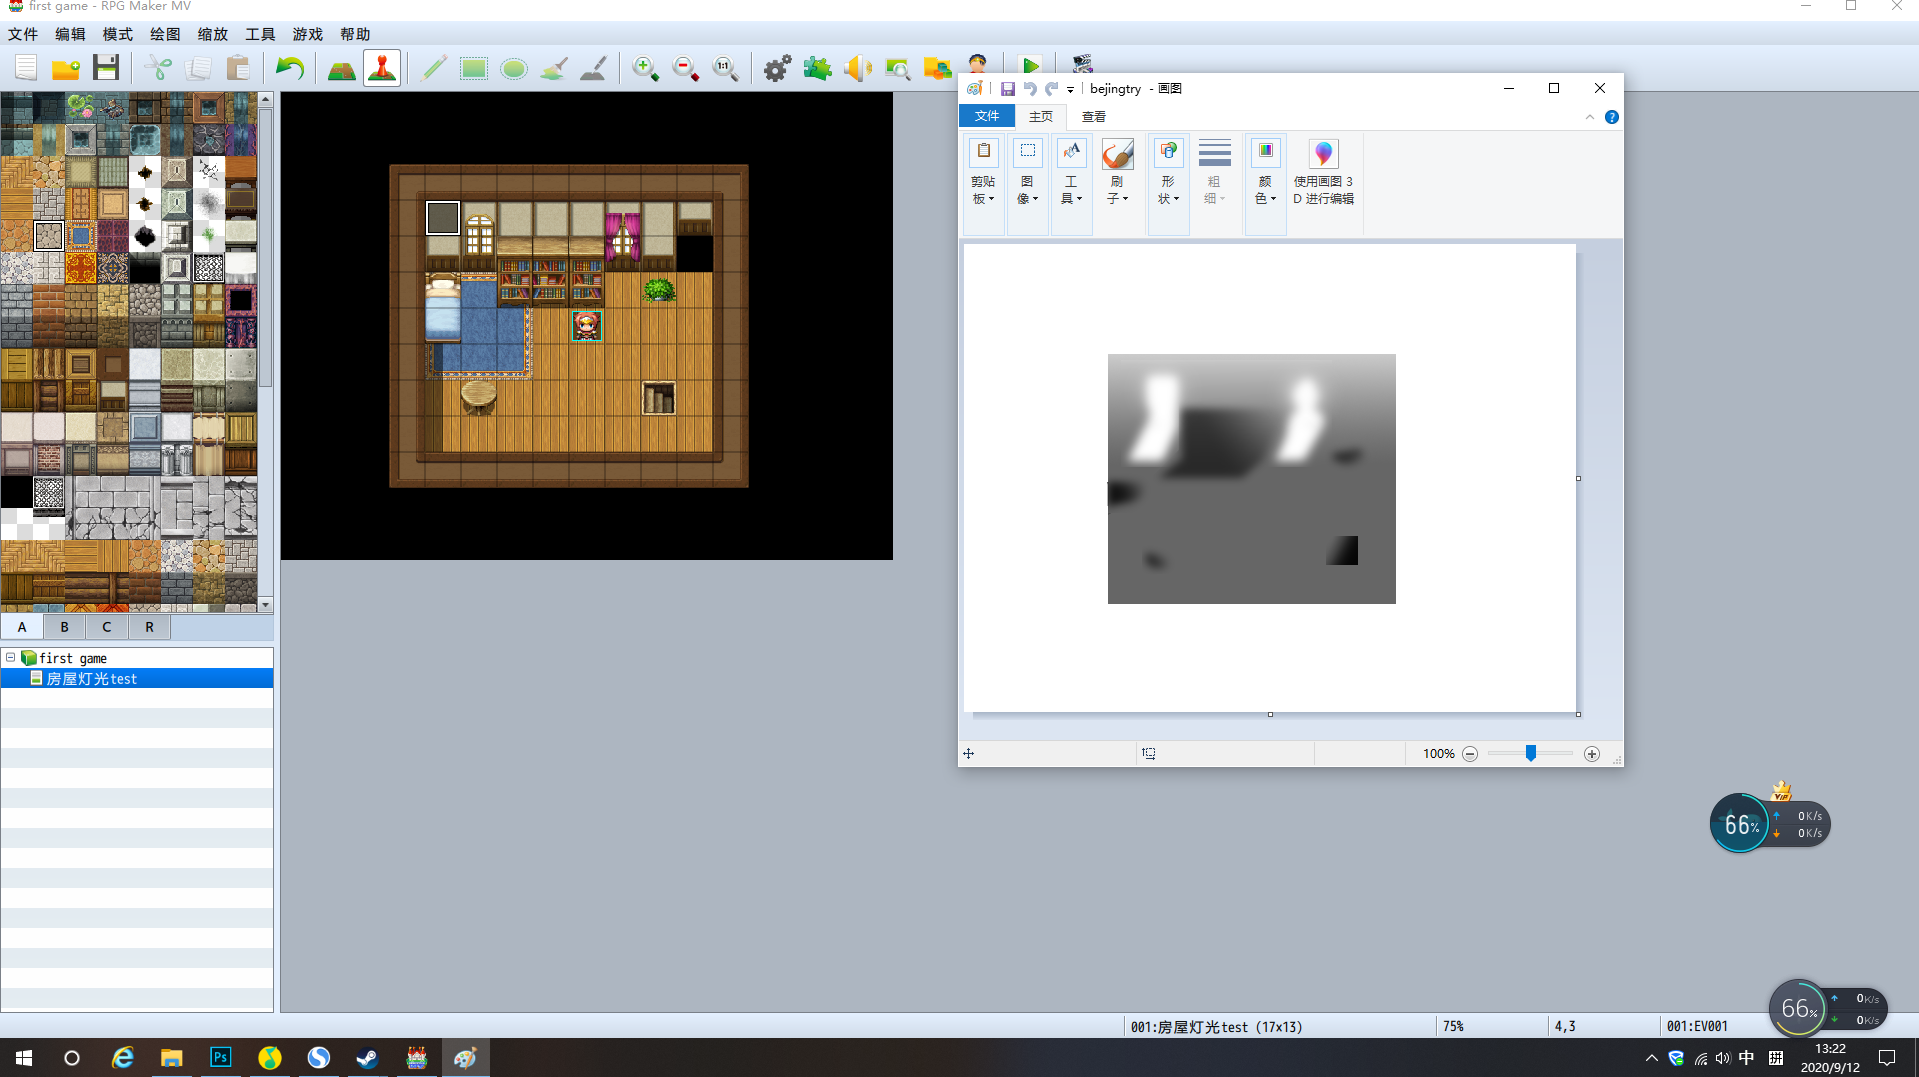
Task: Switch to tileset tab B
Action: pyautogui.click(x=65, y=627)
